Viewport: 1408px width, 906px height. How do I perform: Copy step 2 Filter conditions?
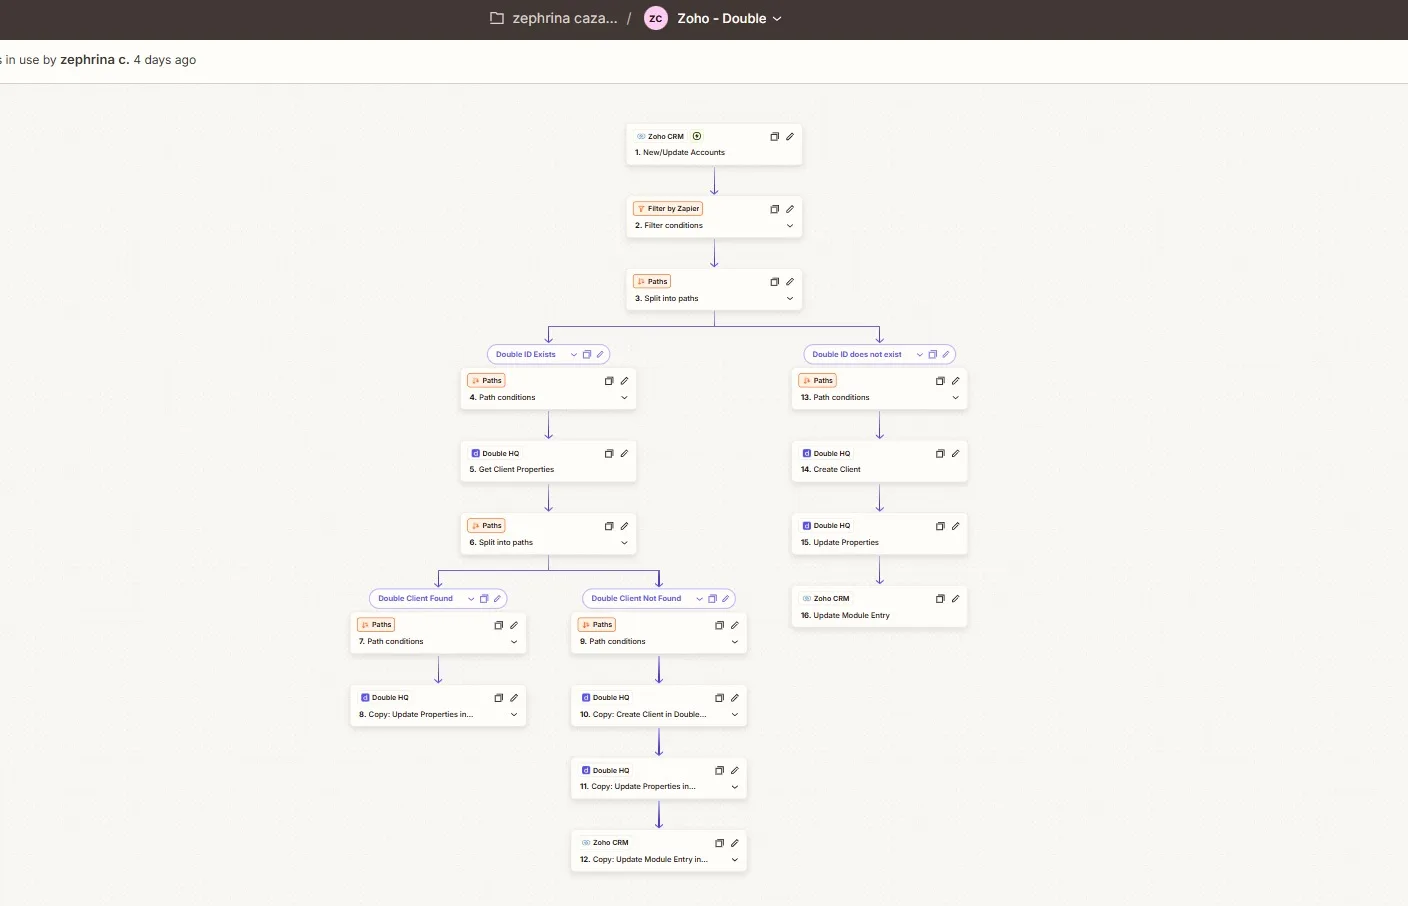coord(774,209)
